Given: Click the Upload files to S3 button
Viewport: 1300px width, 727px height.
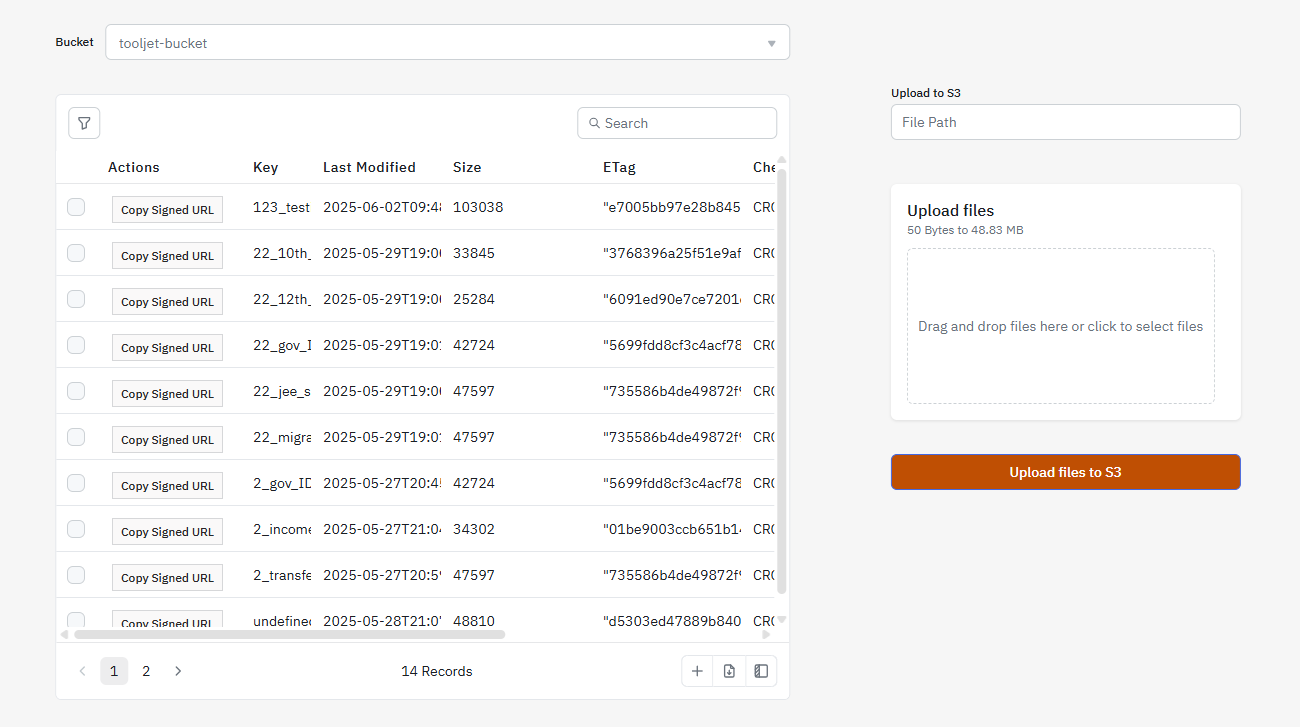Looking at the screenshot, I should 1065,472.
